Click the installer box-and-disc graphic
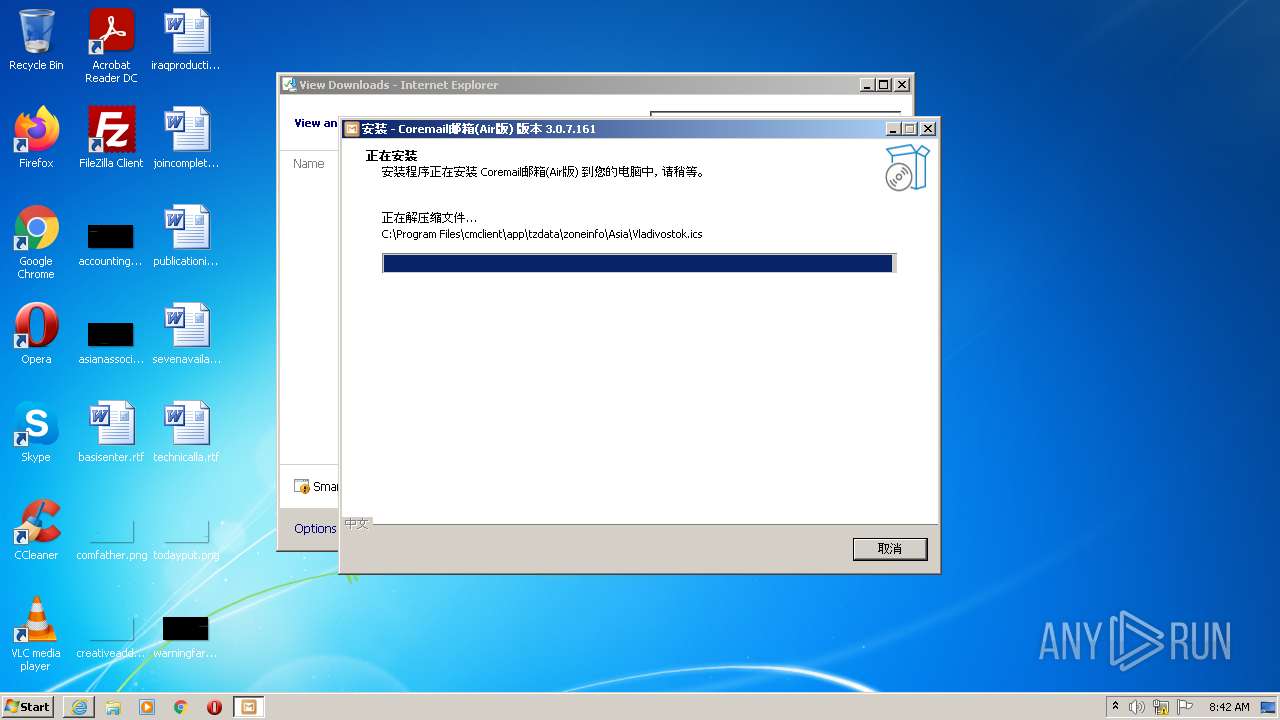 907,167
